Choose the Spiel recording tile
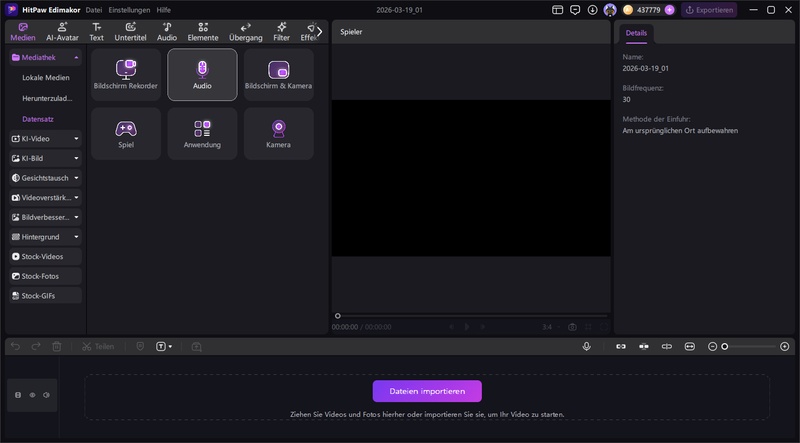 [126, 134]
